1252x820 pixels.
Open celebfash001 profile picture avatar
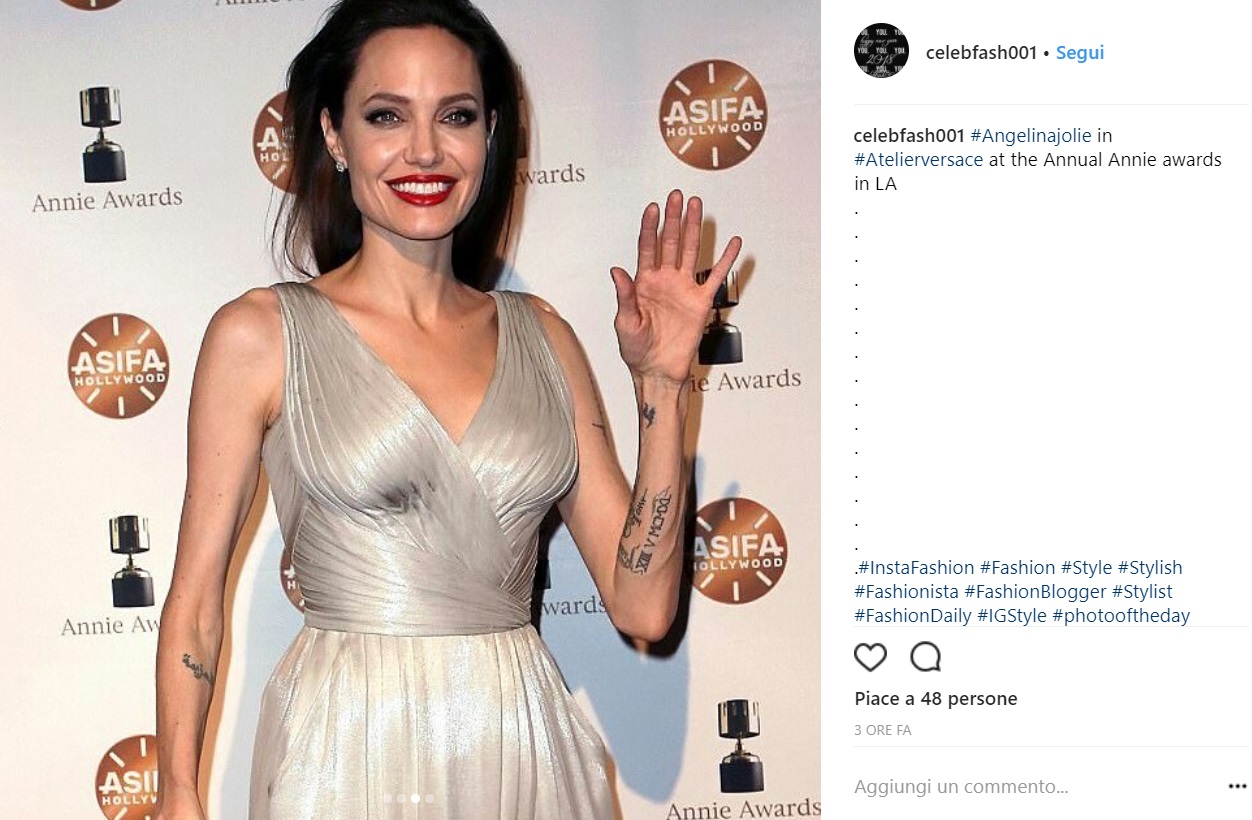pos(881,51)
